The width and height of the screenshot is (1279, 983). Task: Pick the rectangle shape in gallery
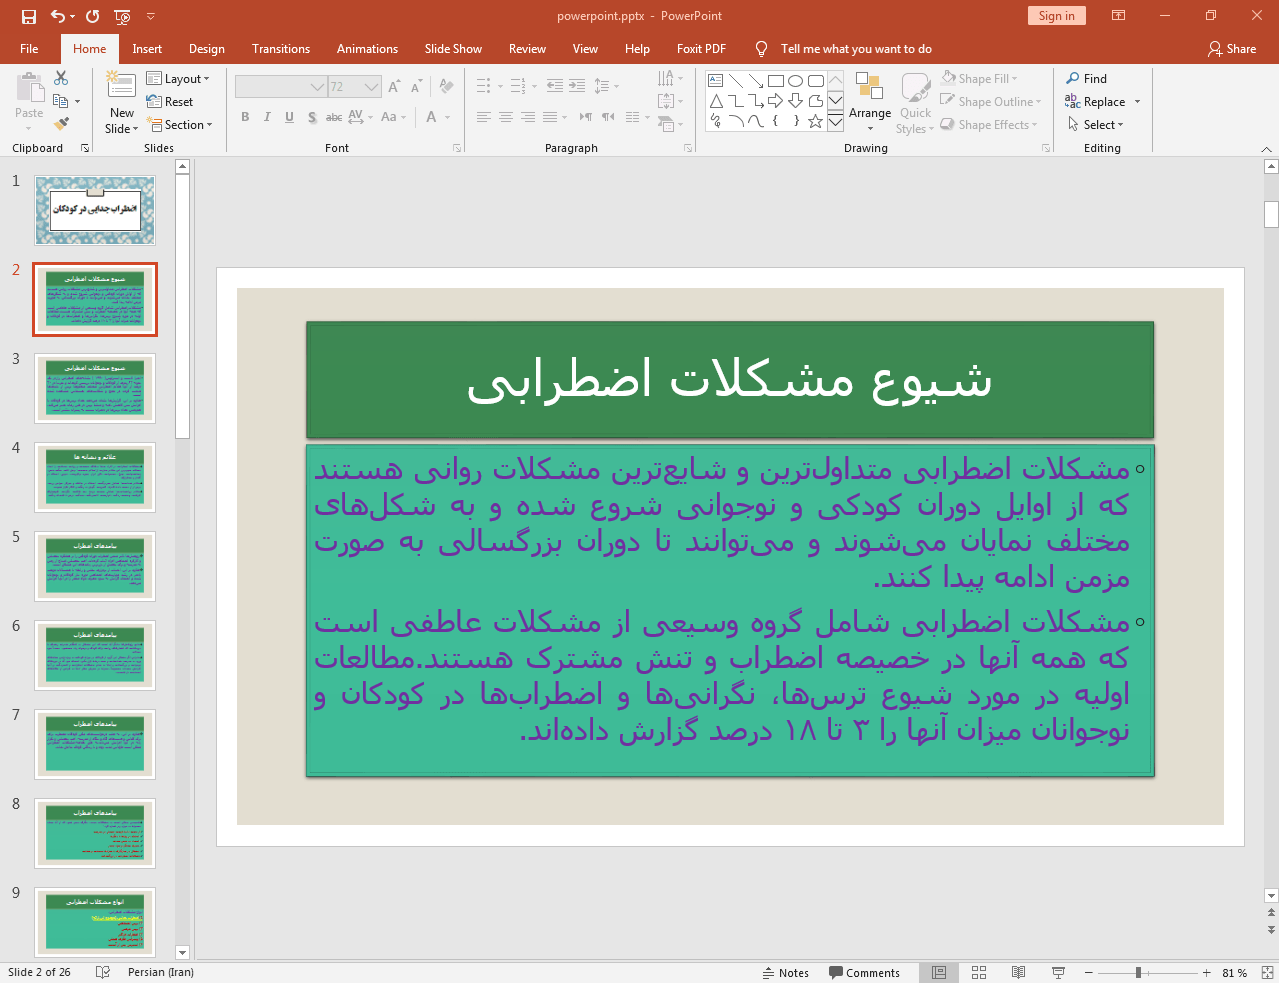(776, 81)
